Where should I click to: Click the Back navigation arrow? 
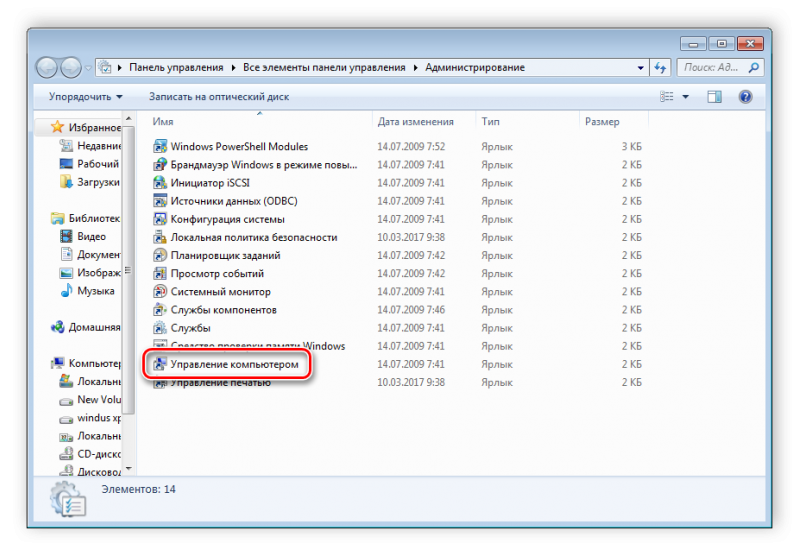point(47,67)
